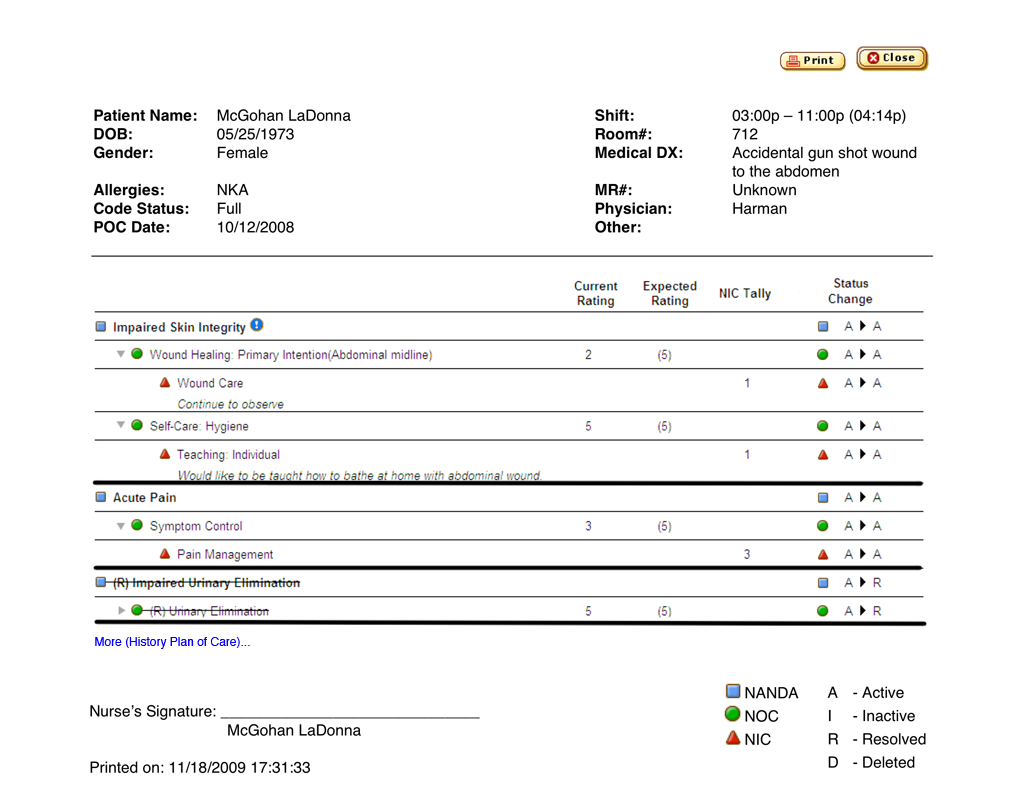Collapse the Symptom Control outcome
The width and height of the screenshot is (1024, 802).
[121, 526]
